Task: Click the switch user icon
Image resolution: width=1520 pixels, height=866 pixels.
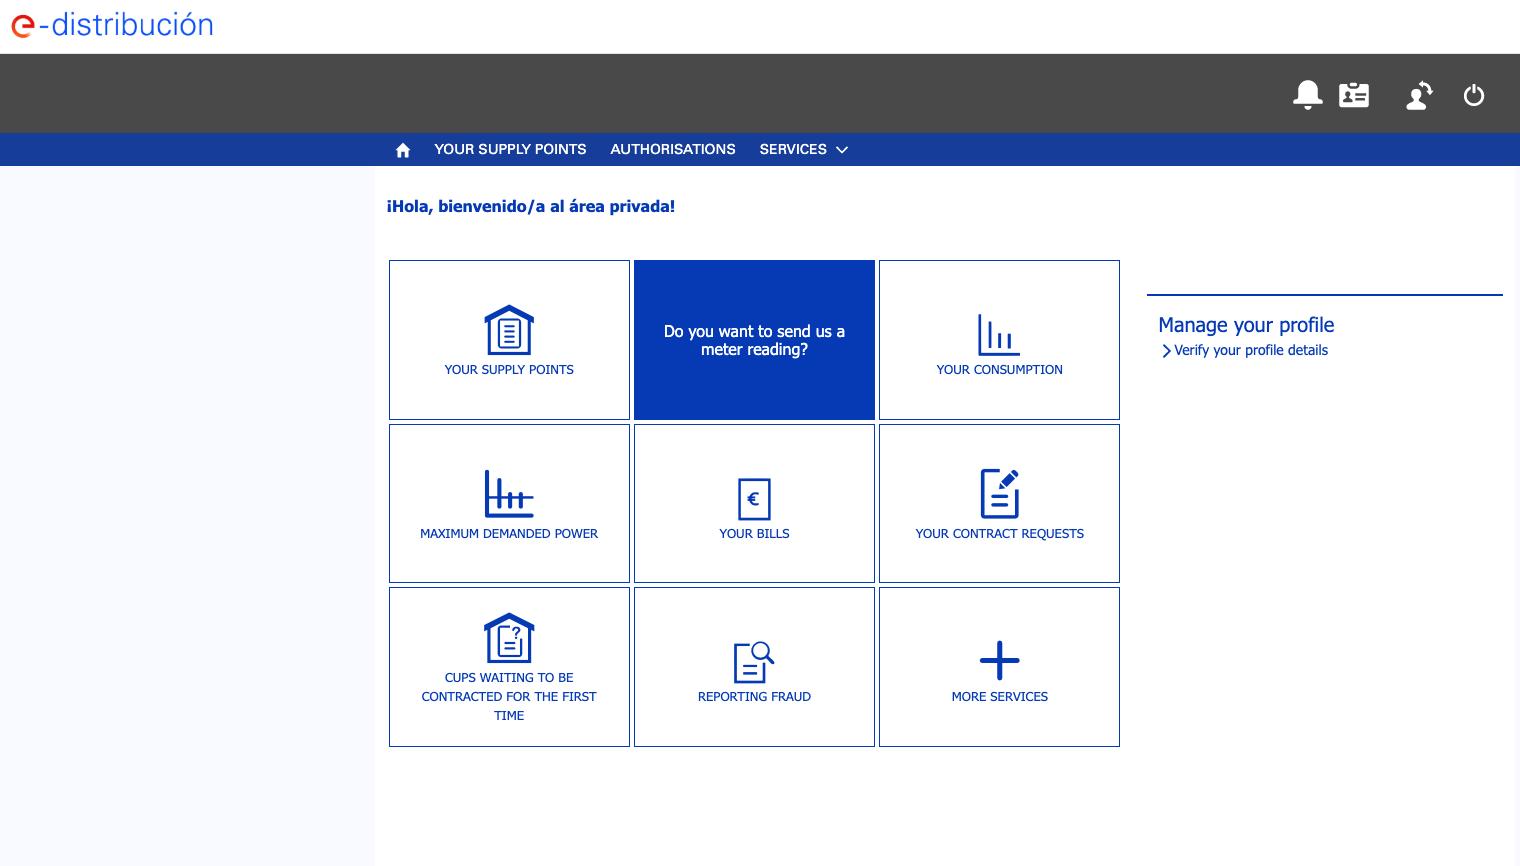Action: point(1419,95)
